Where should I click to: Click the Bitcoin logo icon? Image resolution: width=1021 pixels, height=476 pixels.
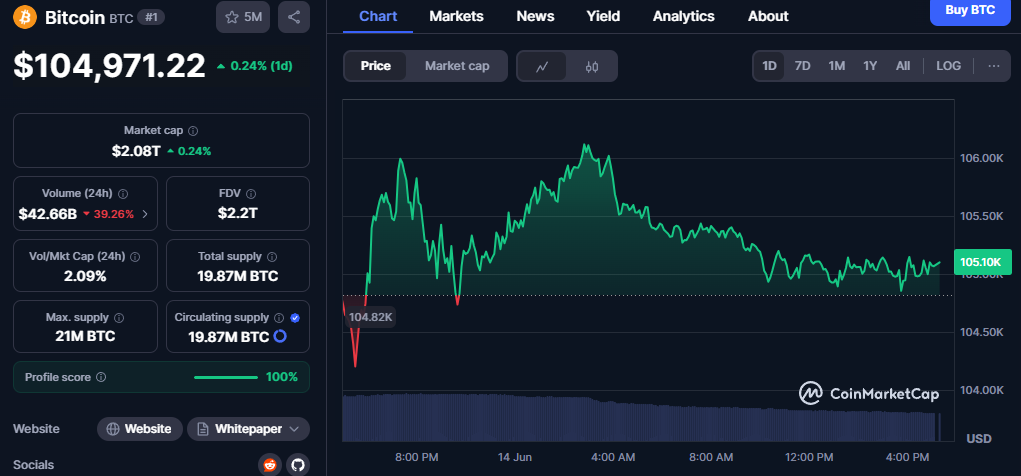pos(25,18)
